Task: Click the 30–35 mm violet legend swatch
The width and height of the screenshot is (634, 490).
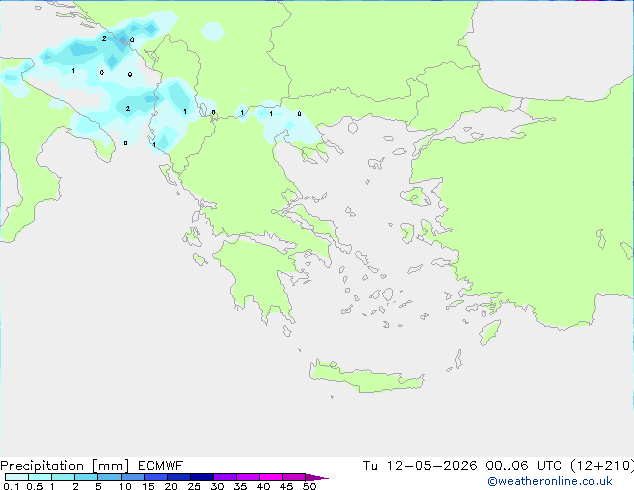Action: 224,477
